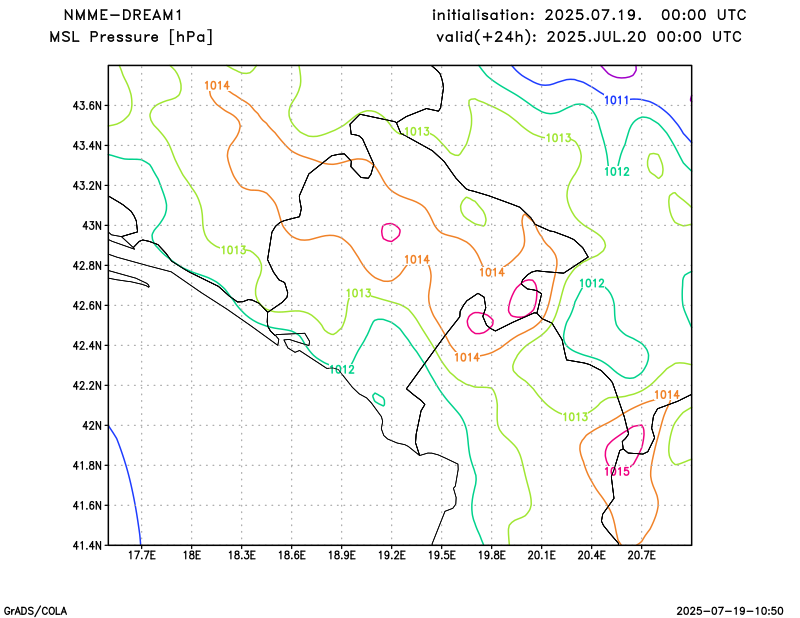Select the MSL Pressure [hPa] subtitle
Viewport: 800px width, 618px height.
tap(131, 37)
